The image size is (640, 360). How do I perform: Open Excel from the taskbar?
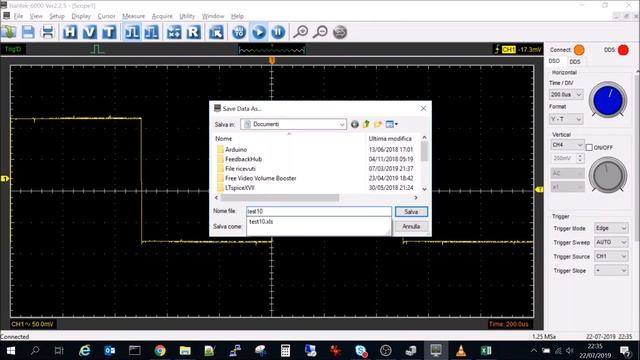coord(486,351)
